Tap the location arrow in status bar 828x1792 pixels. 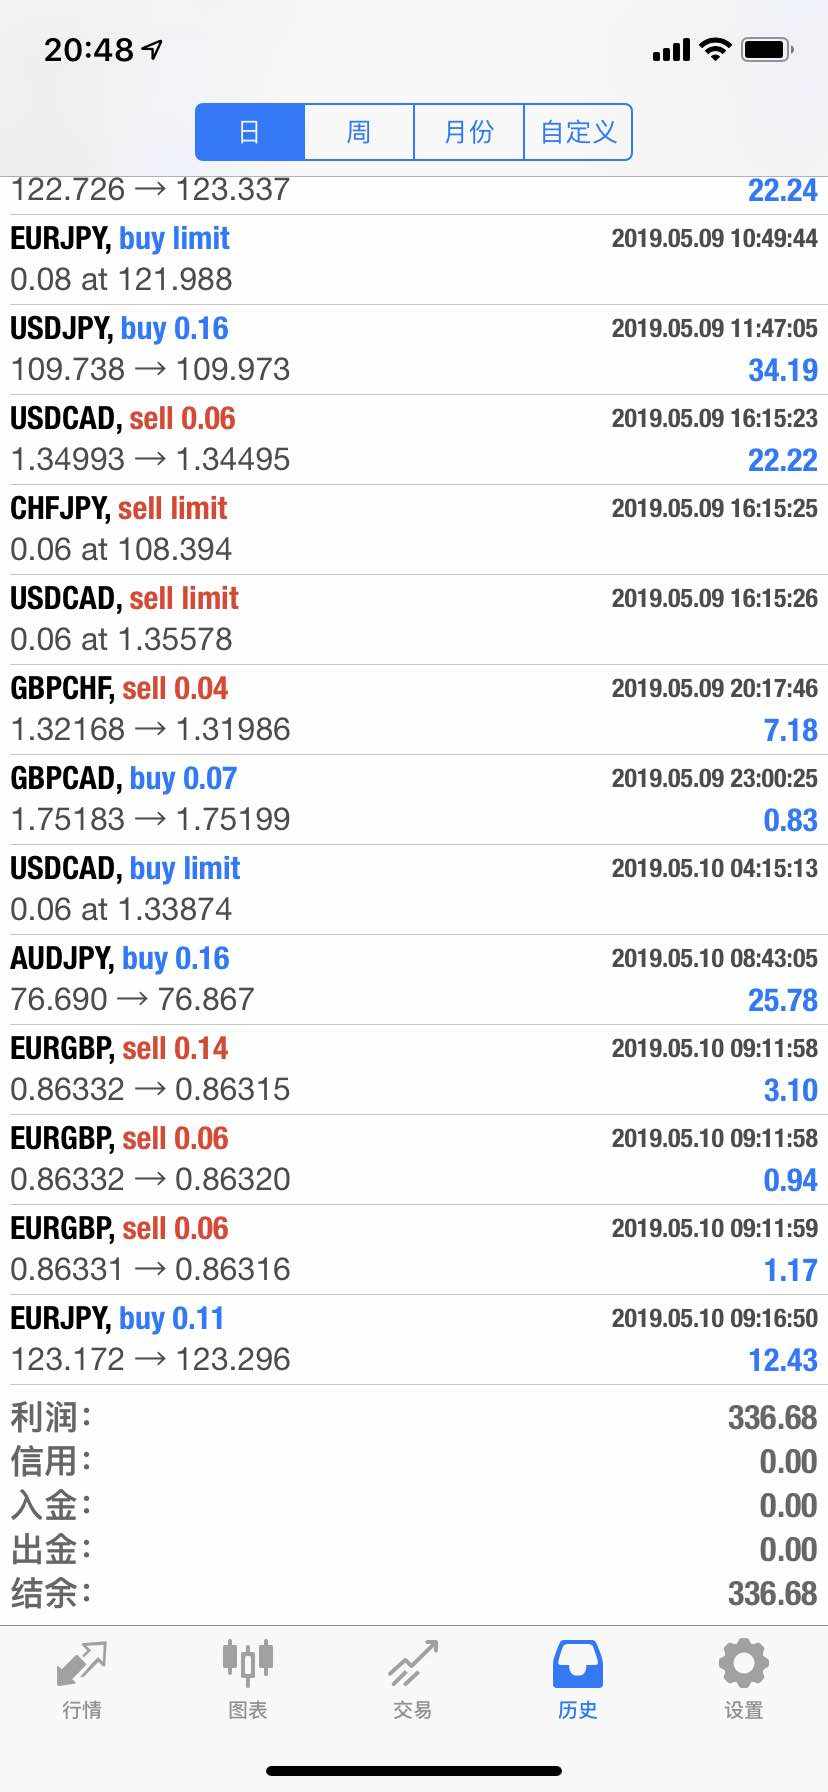pyautogui.click(x=153, y=49)
